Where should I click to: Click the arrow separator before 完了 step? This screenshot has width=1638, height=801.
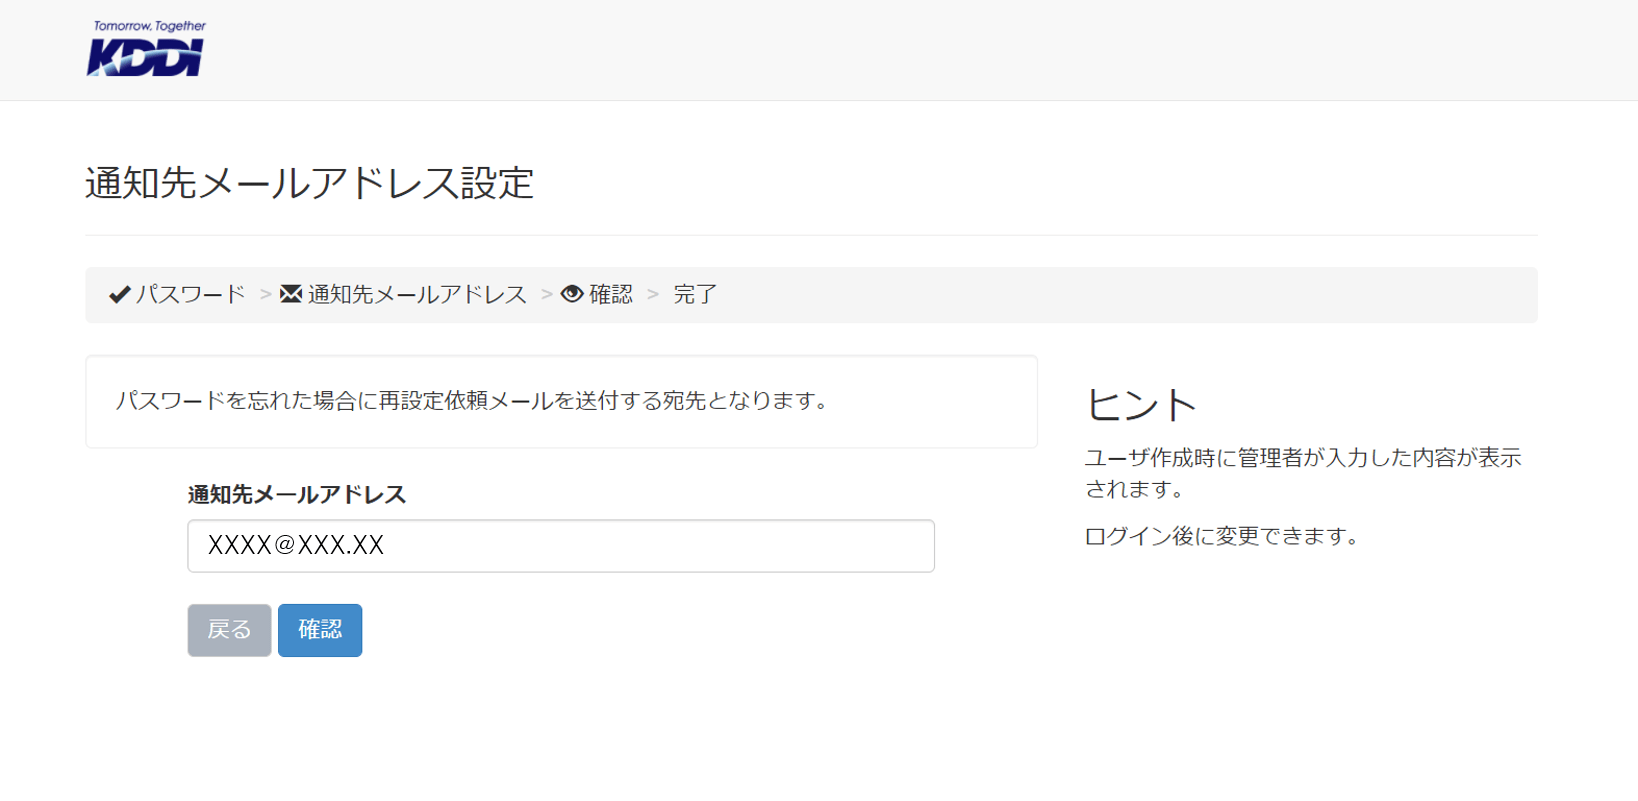[x=653, y=294]
